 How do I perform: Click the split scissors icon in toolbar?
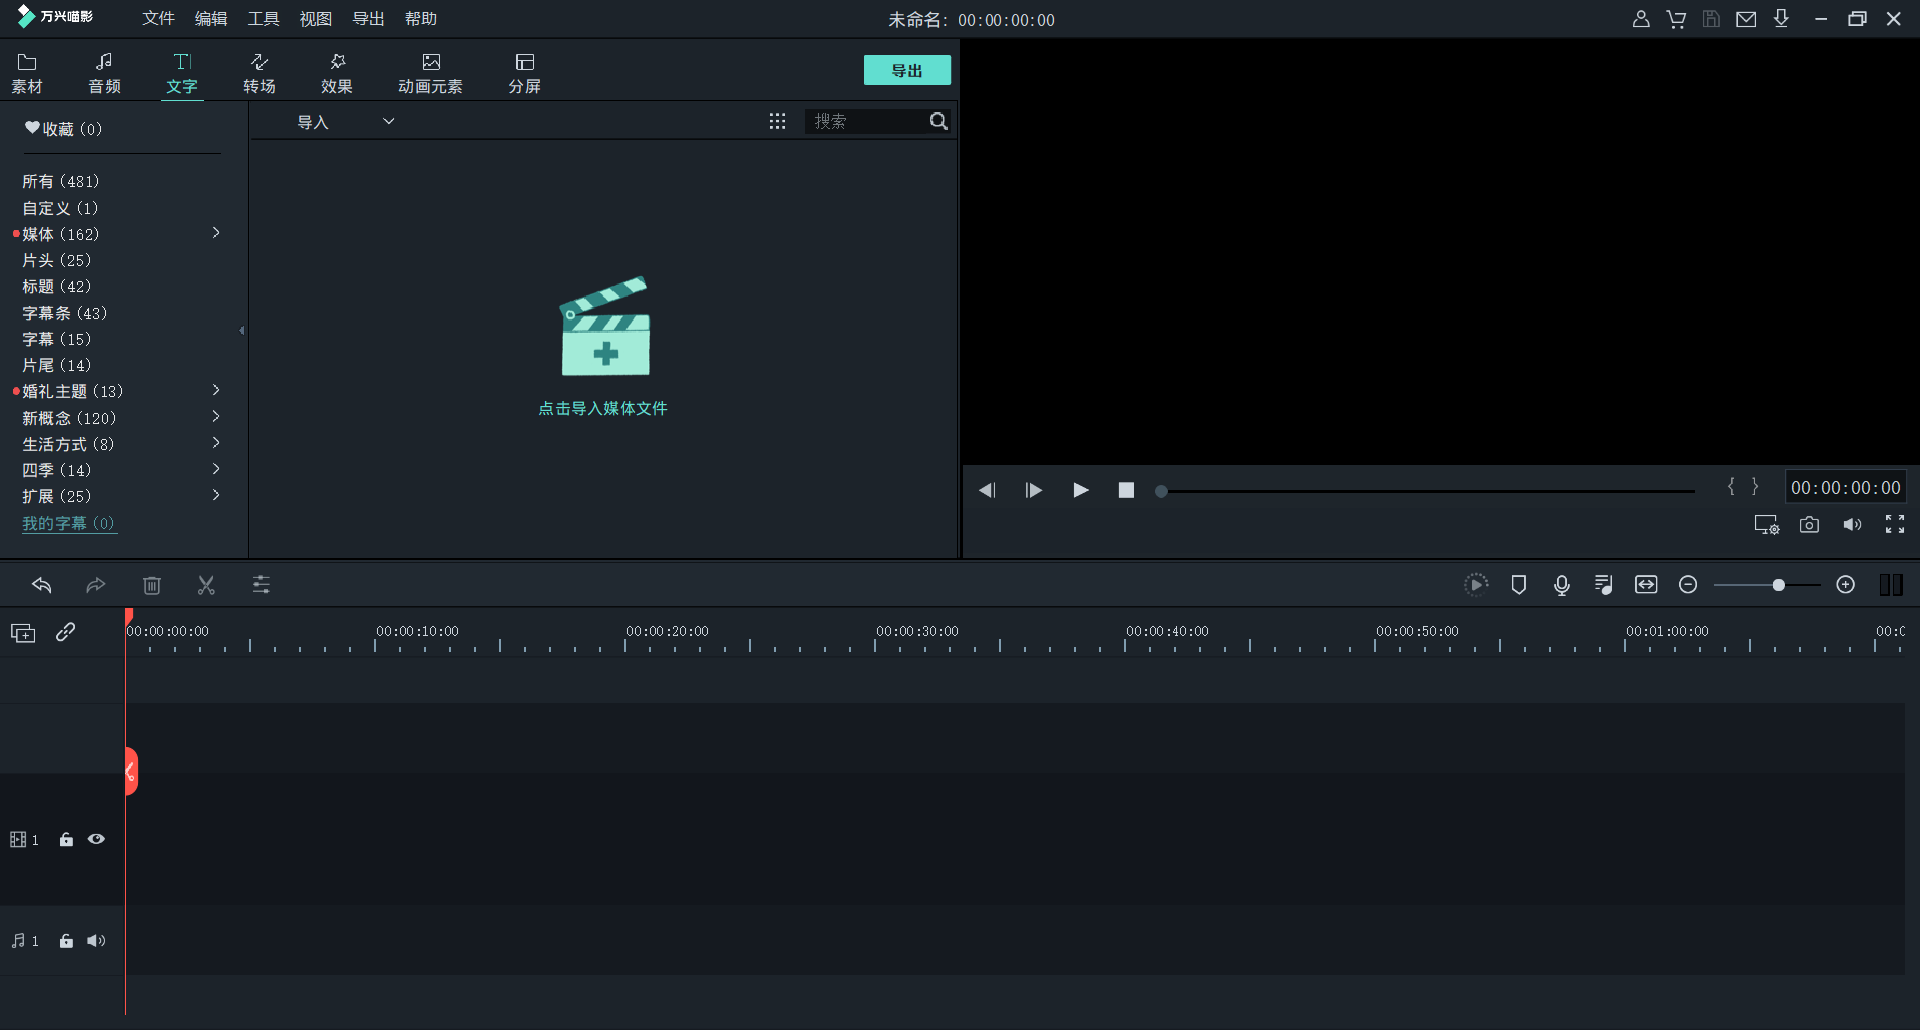click(x=206, y=585)
